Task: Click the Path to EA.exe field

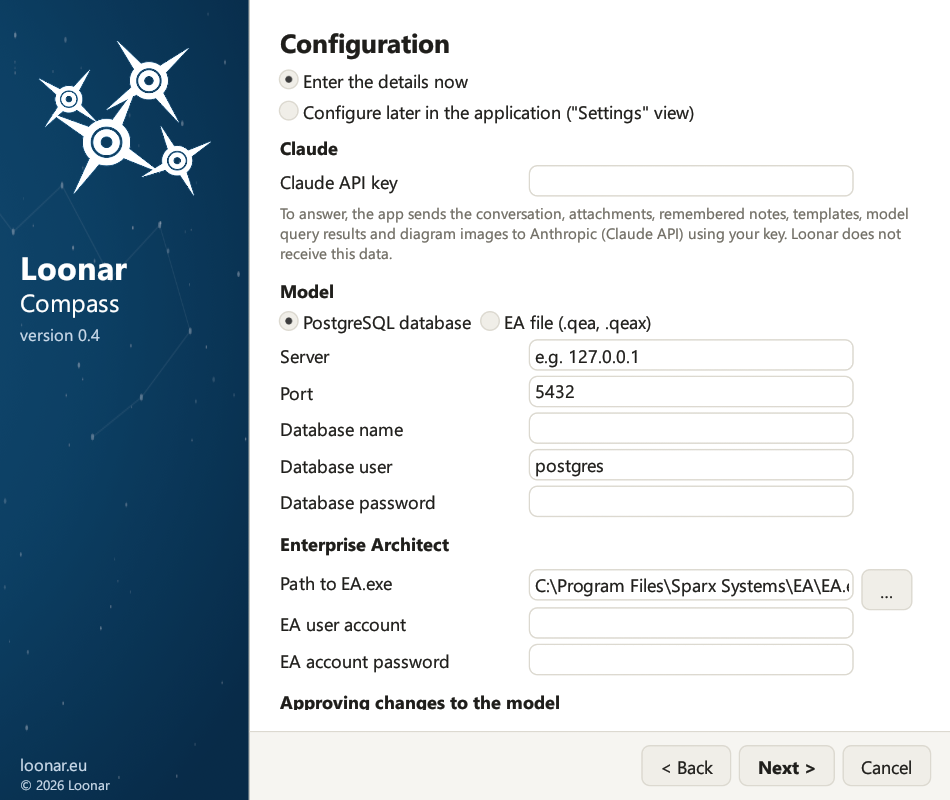Action: tap(691, 585)
